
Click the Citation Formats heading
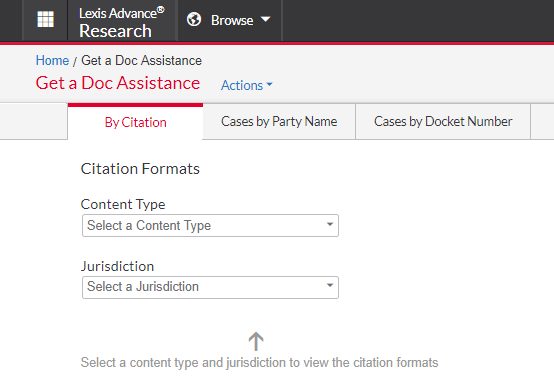click(x=140, y=169)
